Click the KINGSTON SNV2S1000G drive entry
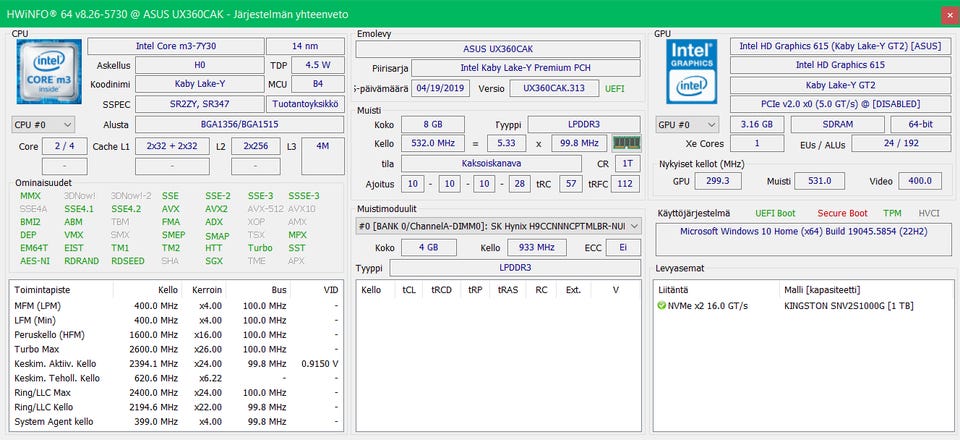 click(850, 304)
